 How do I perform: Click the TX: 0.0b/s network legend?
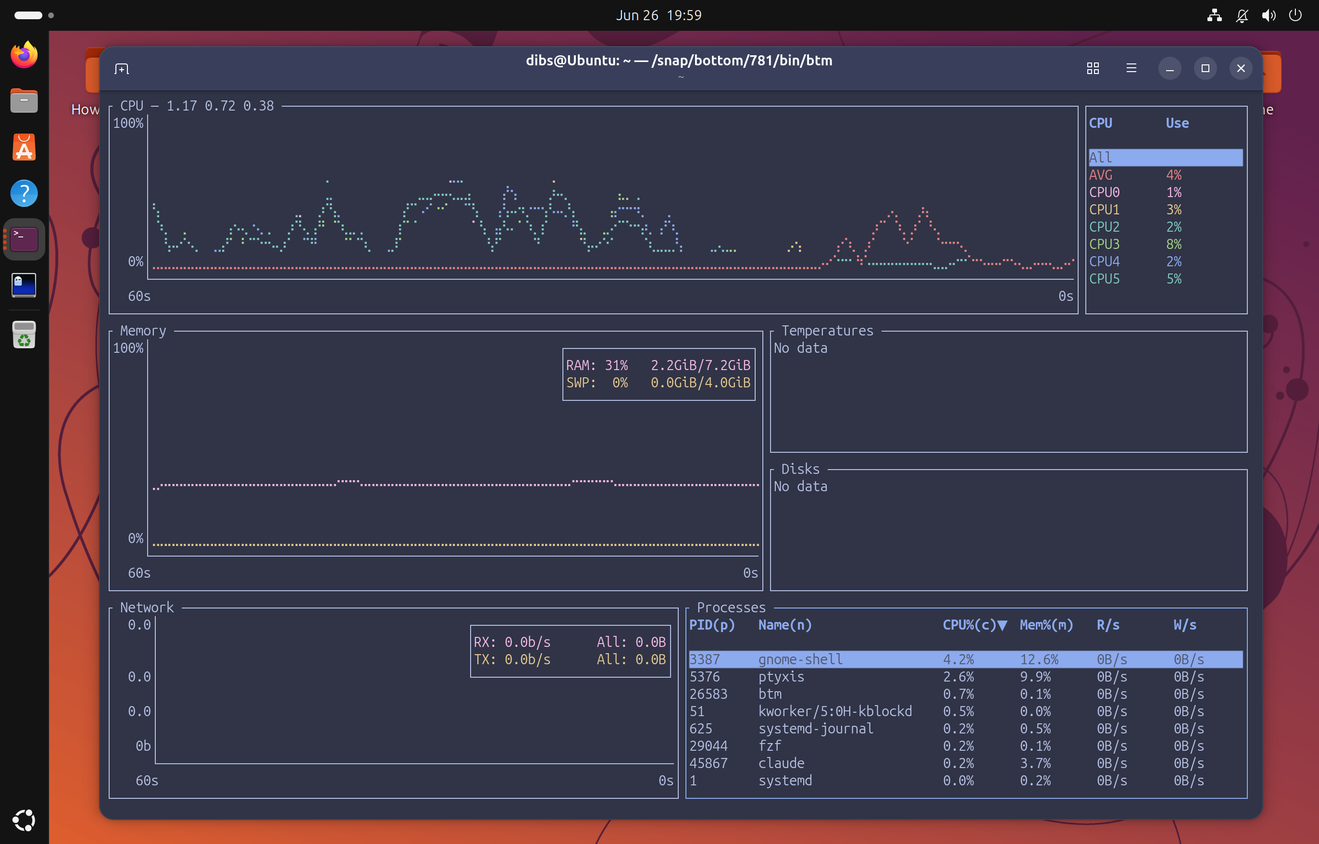570,660
